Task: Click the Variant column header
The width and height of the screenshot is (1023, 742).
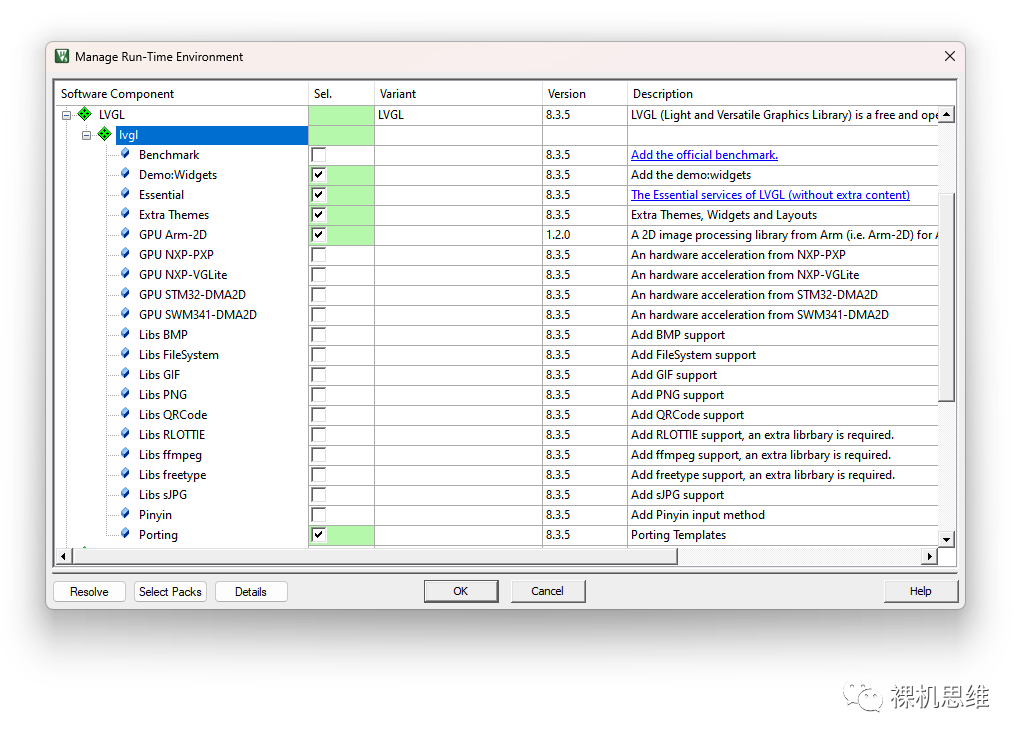Action: click(458, 93)
